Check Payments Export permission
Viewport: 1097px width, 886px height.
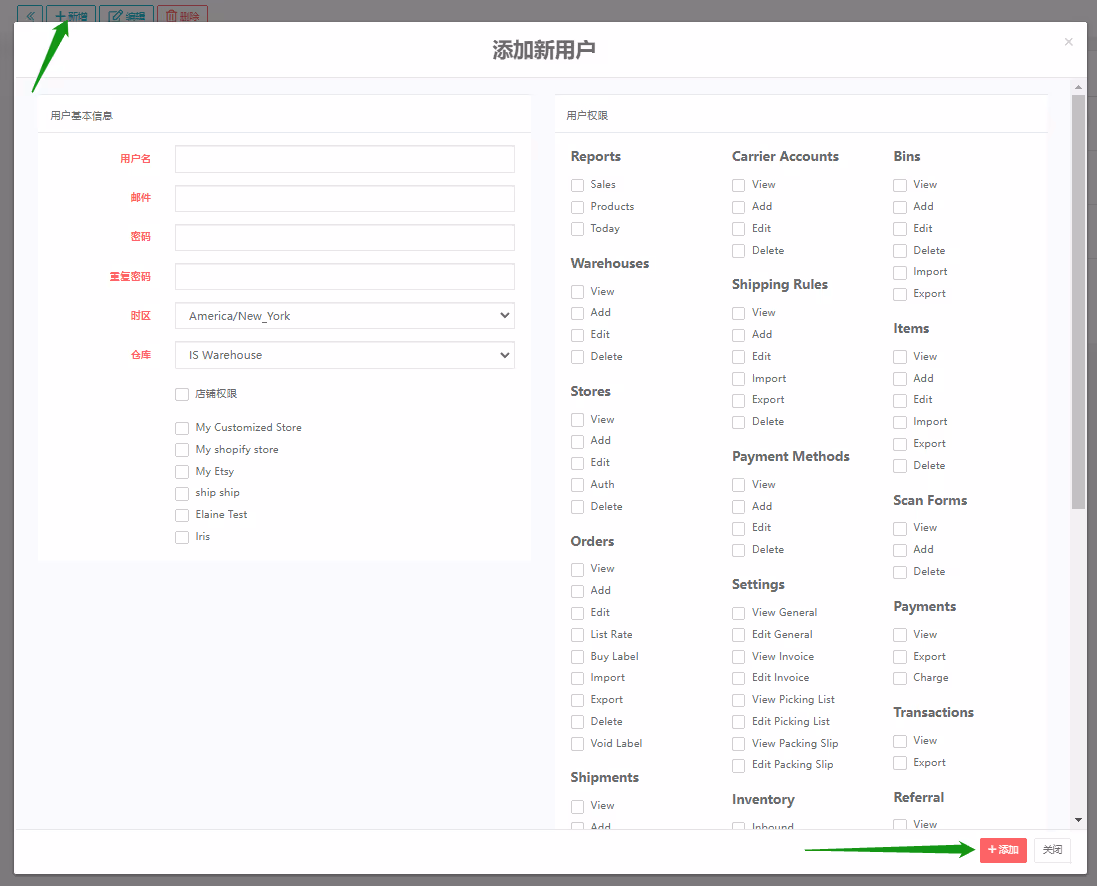click(x=900, y=656)
